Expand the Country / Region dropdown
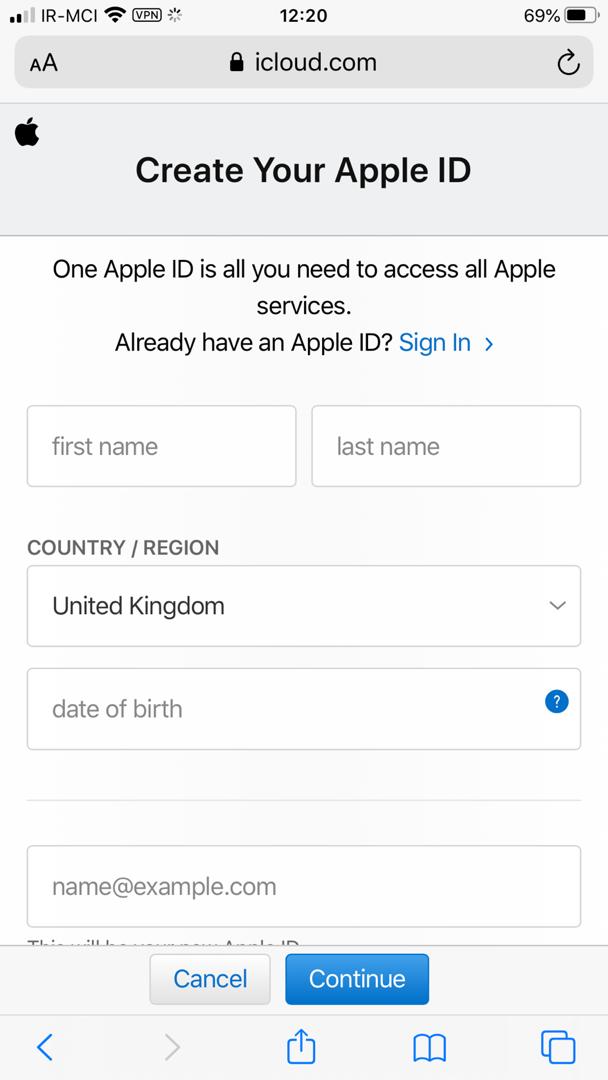 coord(303,606)
